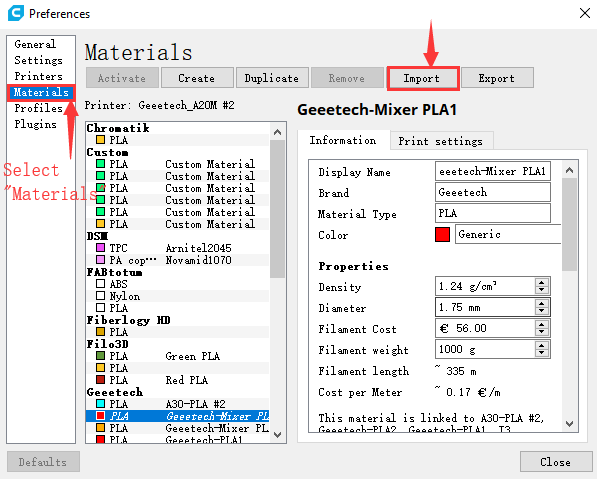Click the Information panel scroll-up arrow

coord(569,170)
